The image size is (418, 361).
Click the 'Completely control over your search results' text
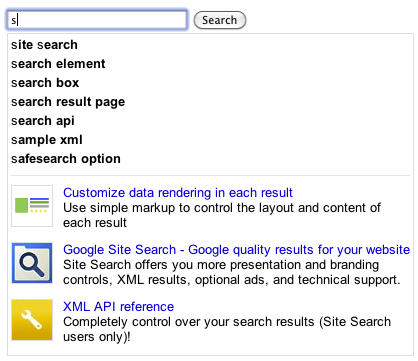[227, 322]
